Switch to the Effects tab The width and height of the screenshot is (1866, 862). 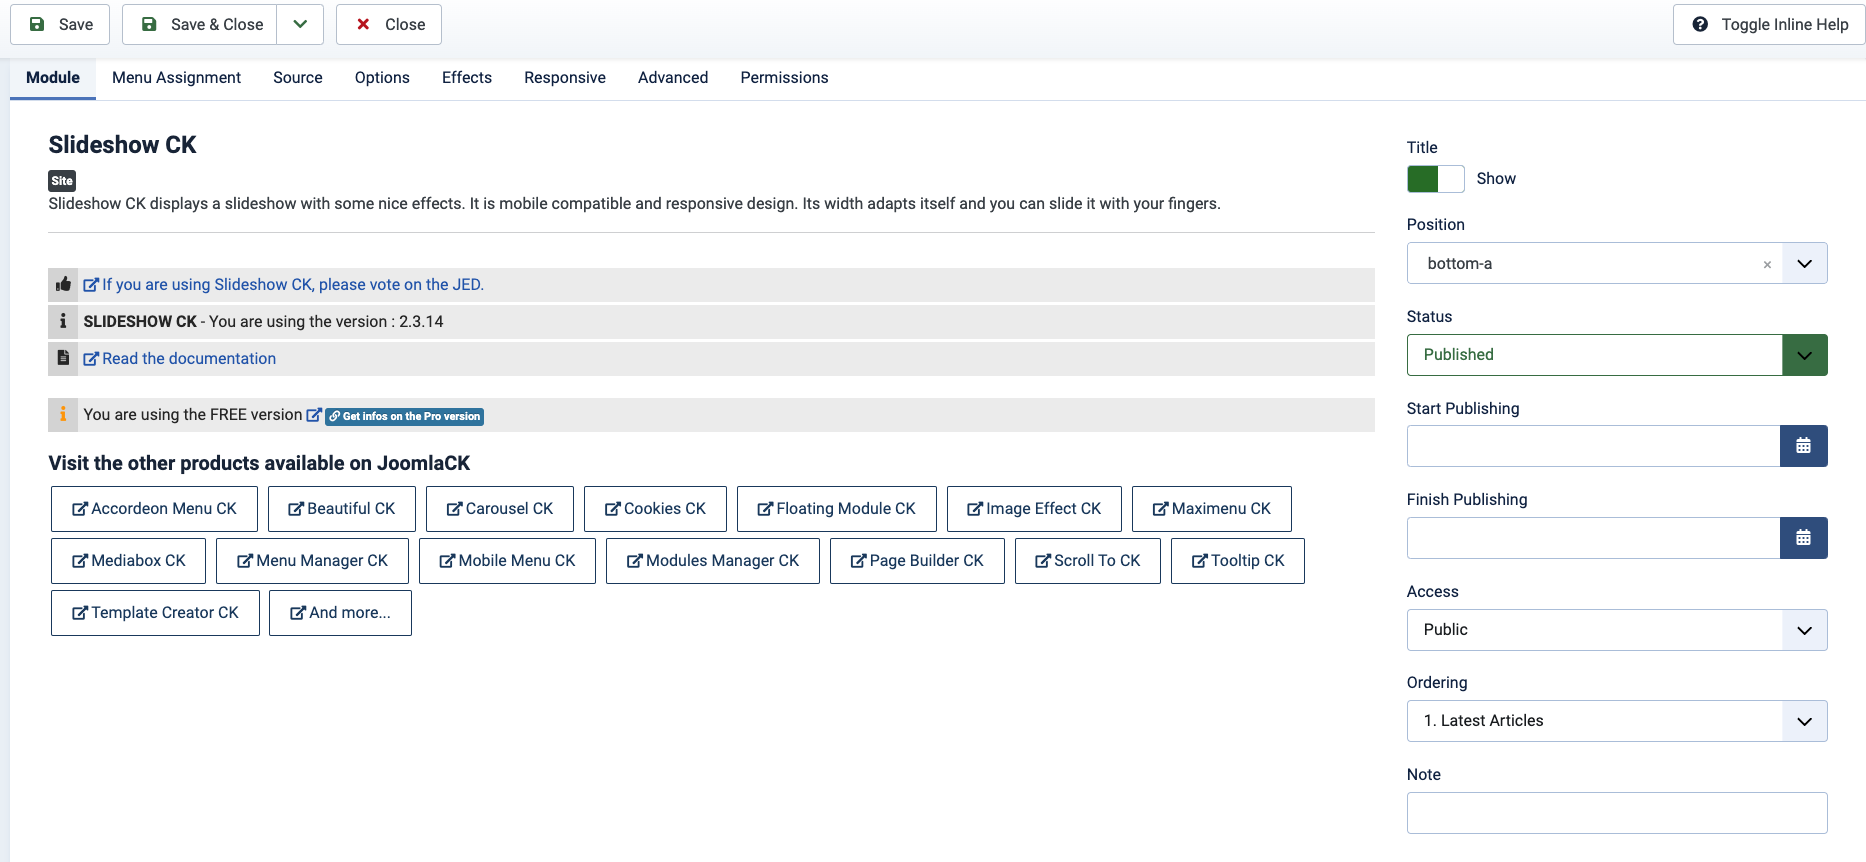(467, 78)
